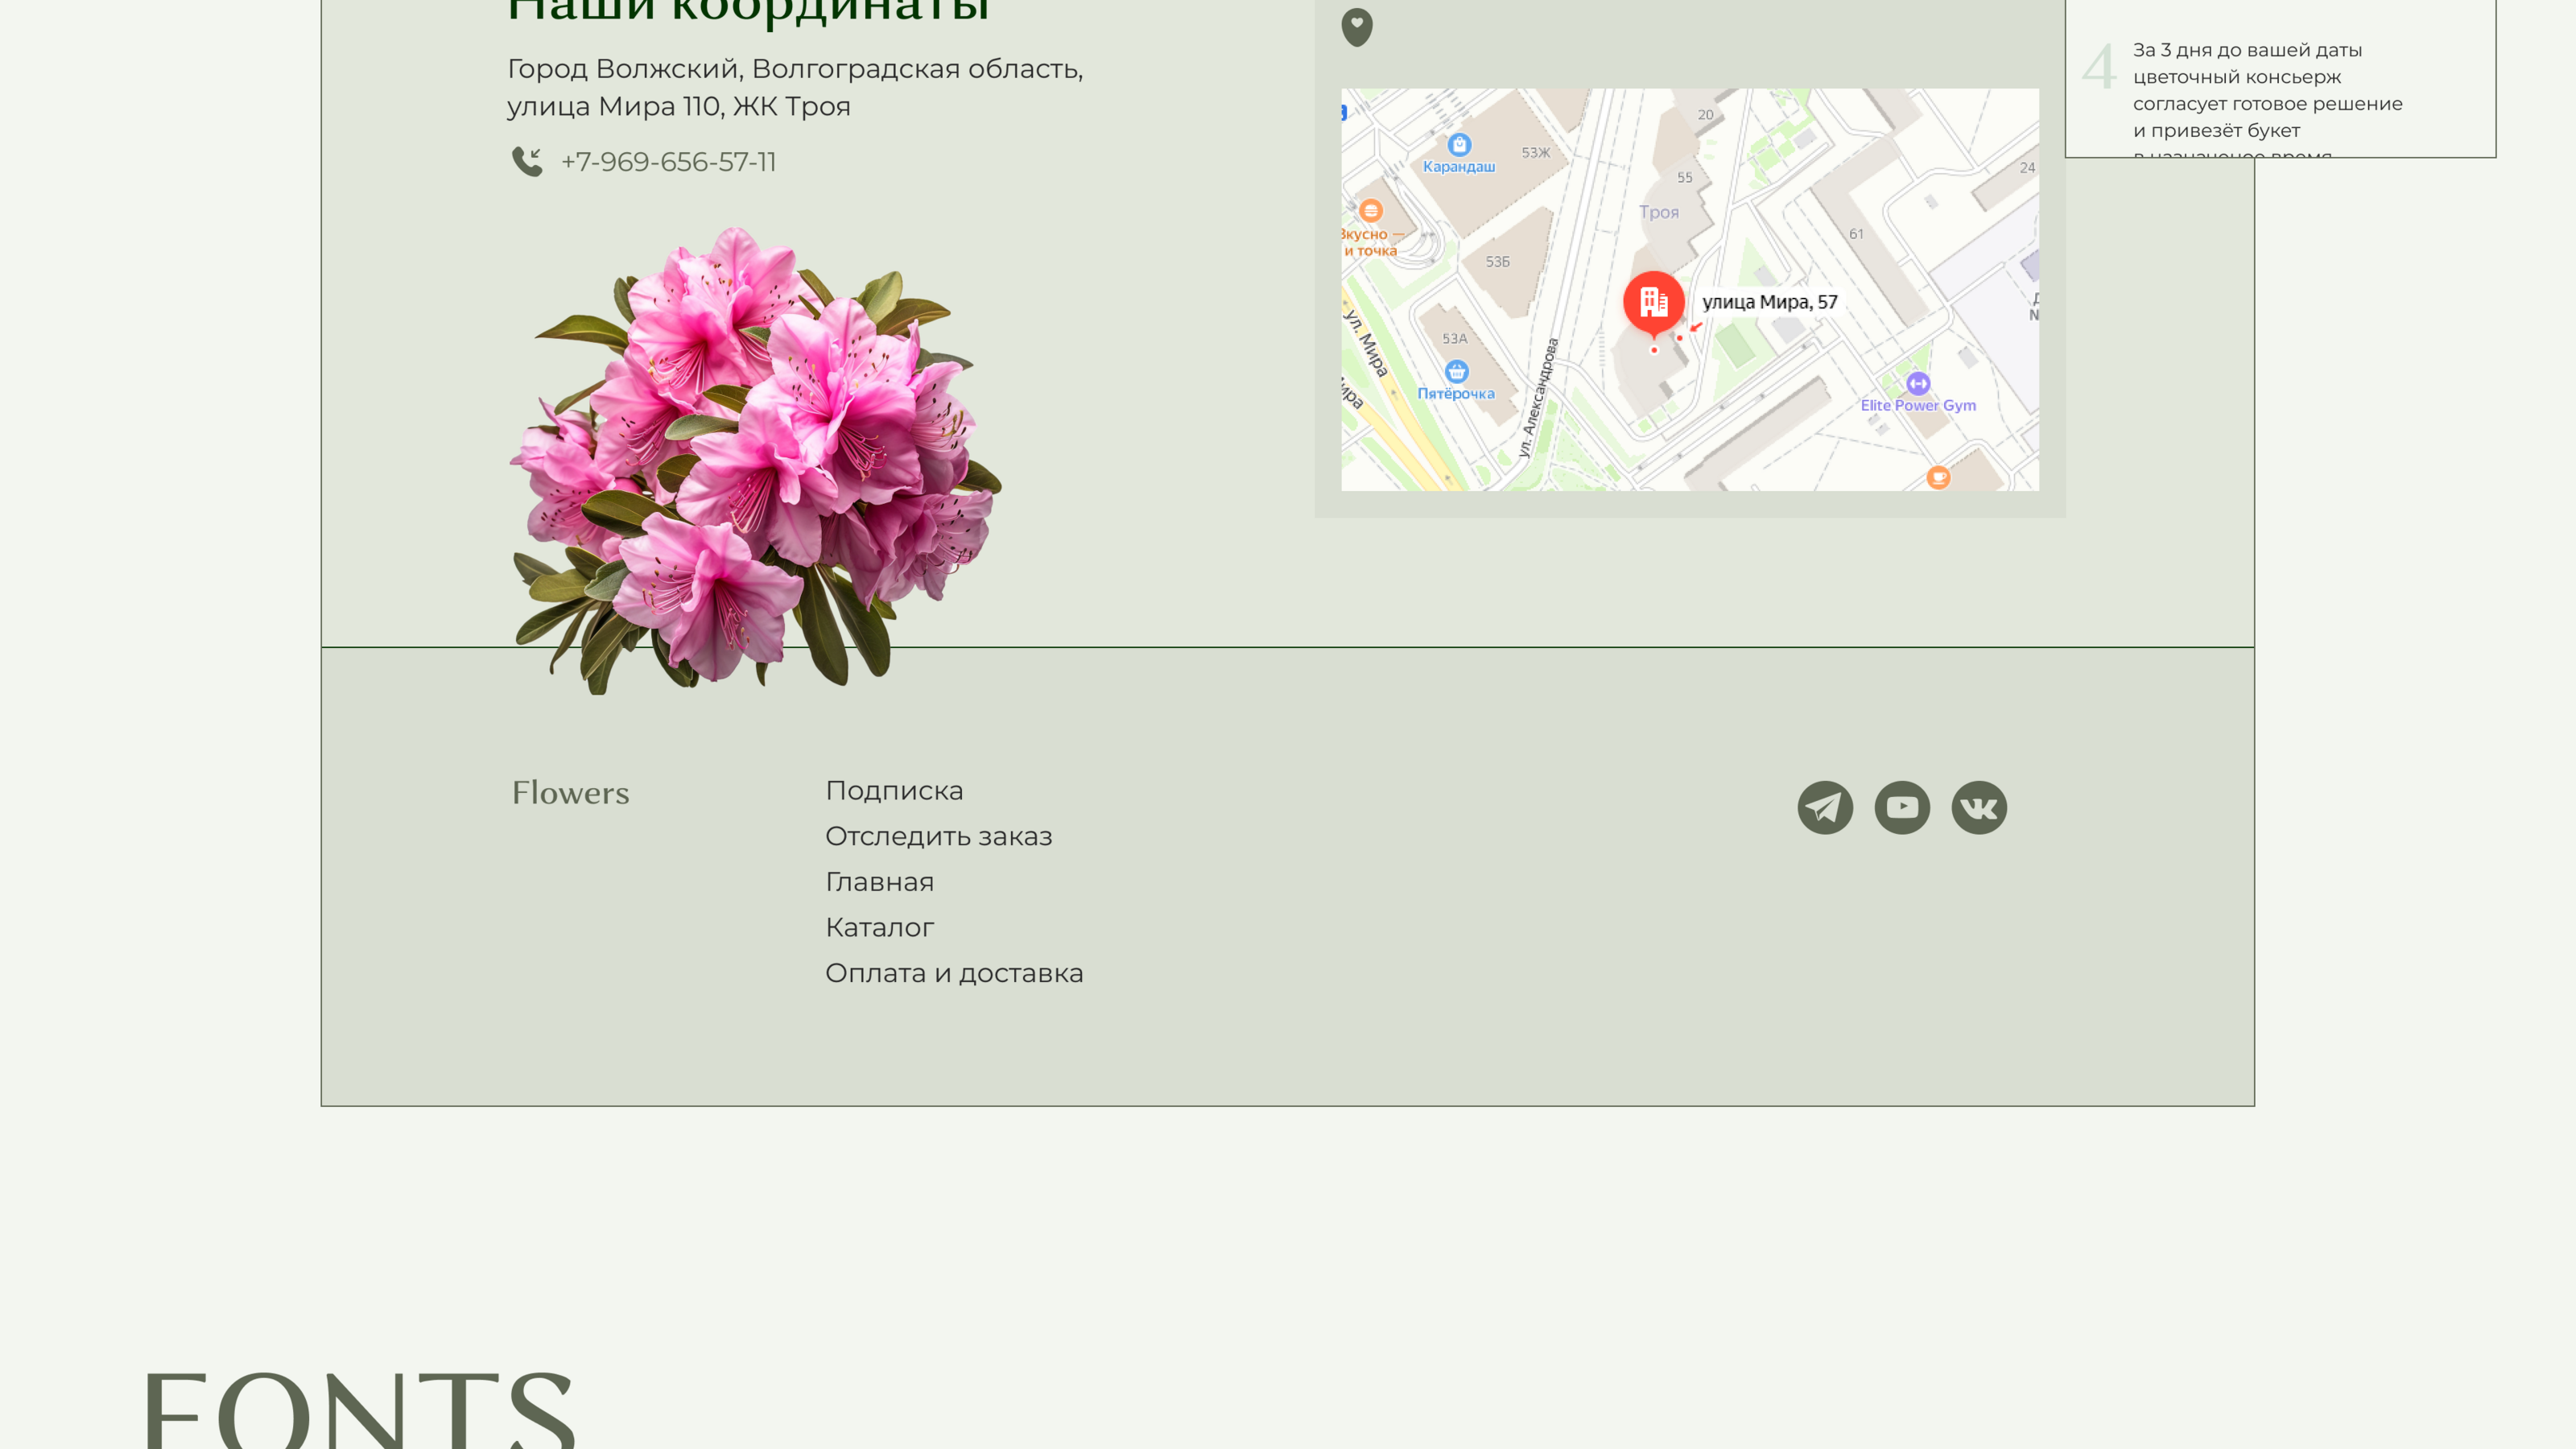Open the Подписка footer link
The image size is (2576, 1449).
[x=894, y=790]
